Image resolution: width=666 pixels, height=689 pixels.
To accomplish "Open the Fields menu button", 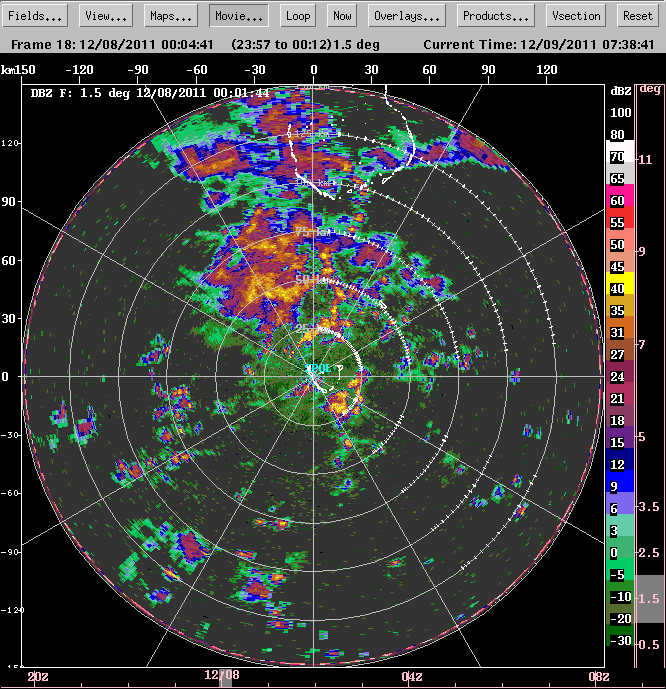I will click(36, 16).
